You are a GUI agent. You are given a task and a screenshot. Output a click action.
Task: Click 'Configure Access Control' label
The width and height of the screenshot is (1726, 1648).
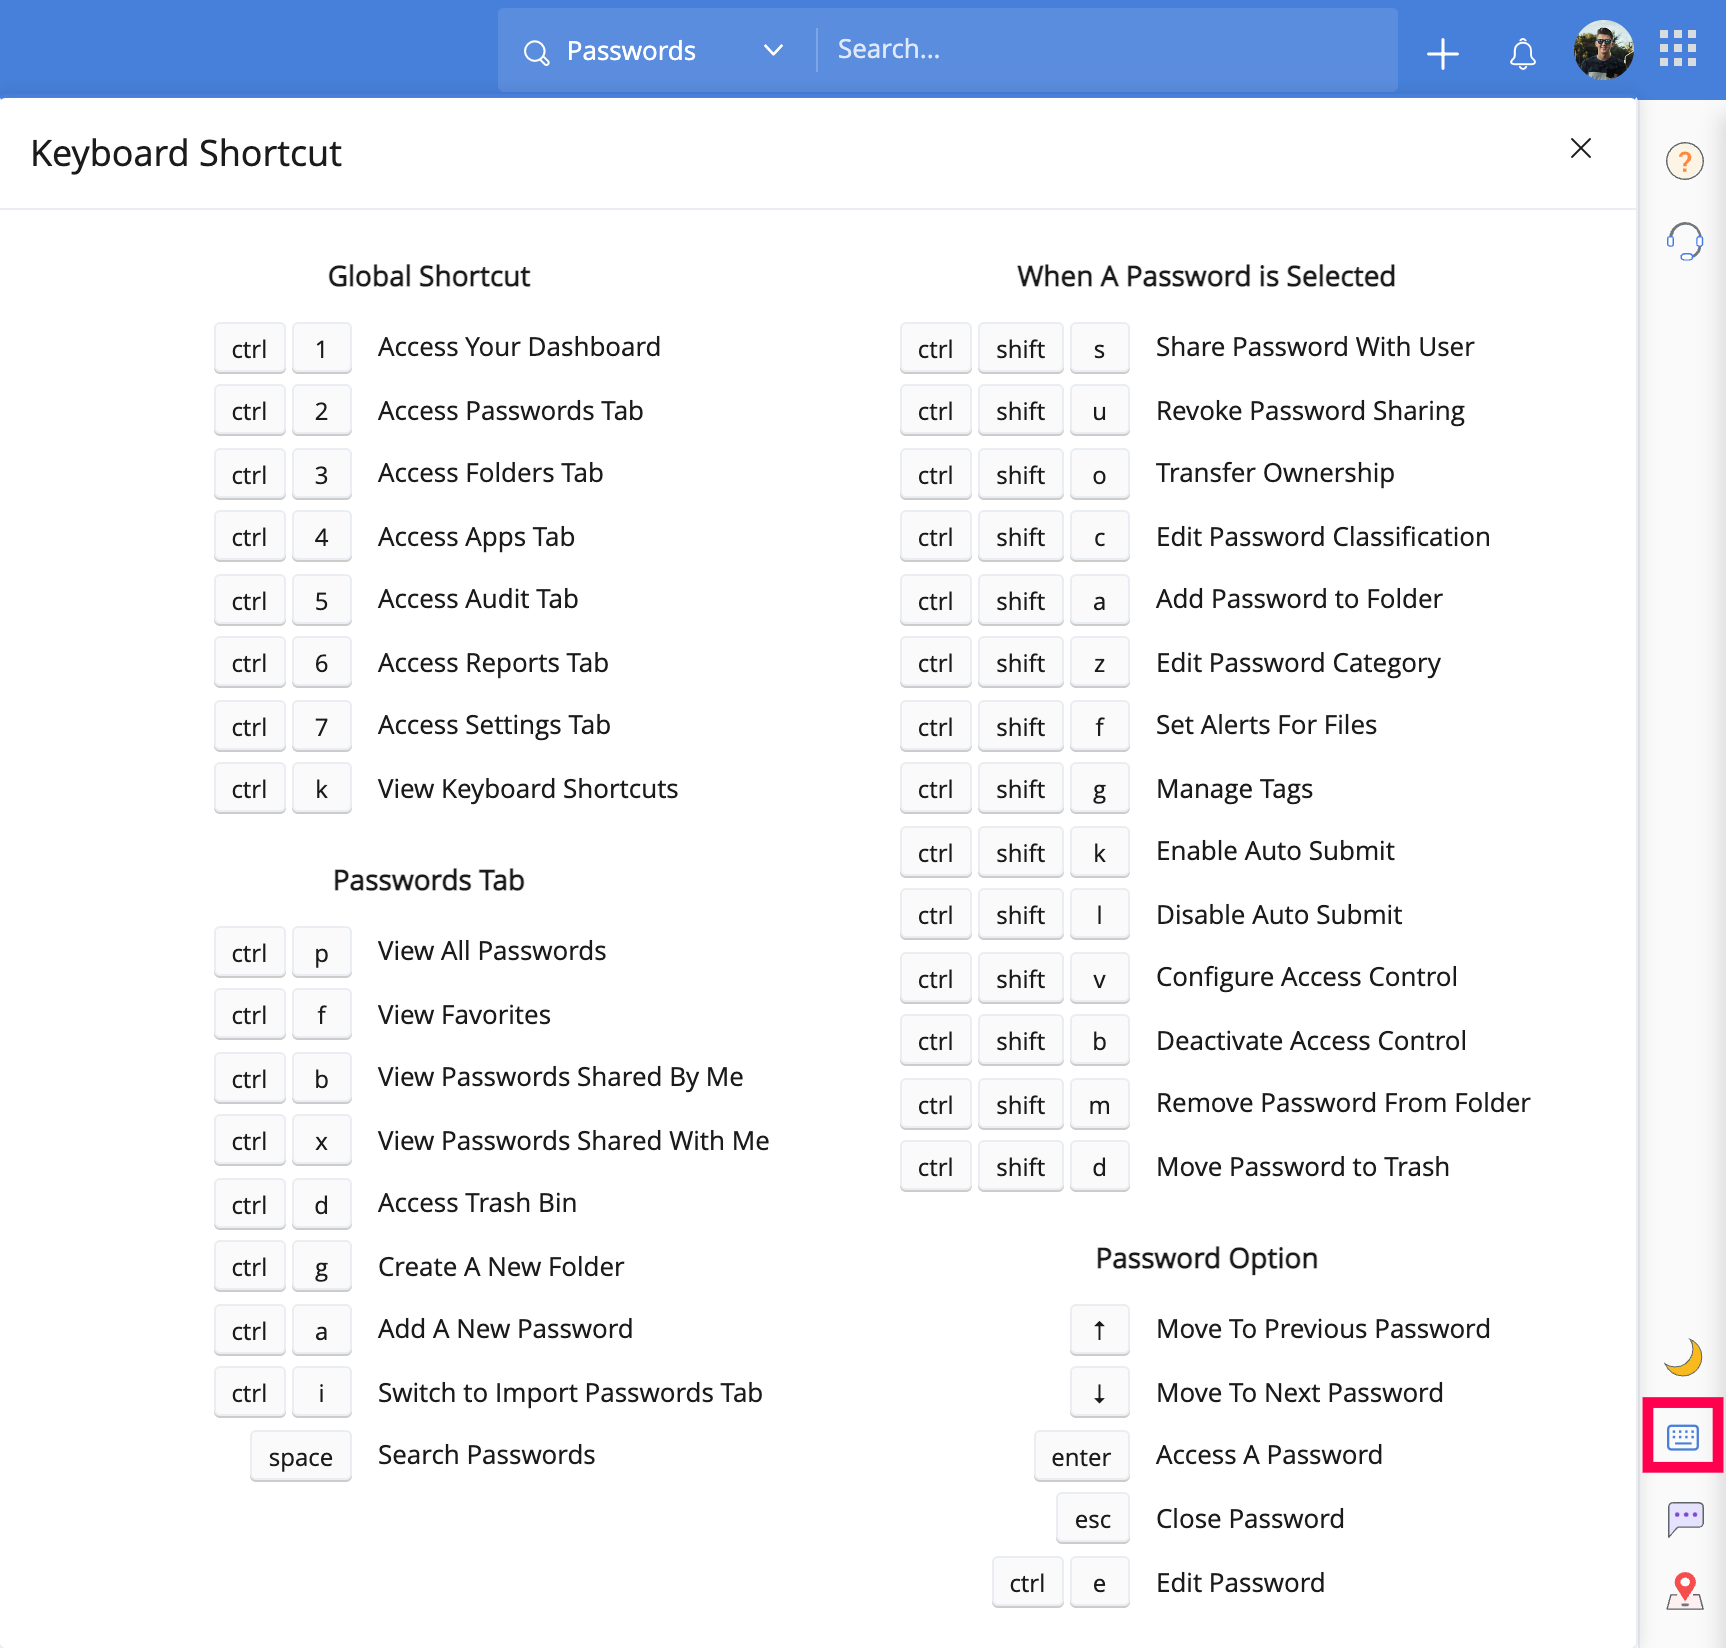(1306, 977)
